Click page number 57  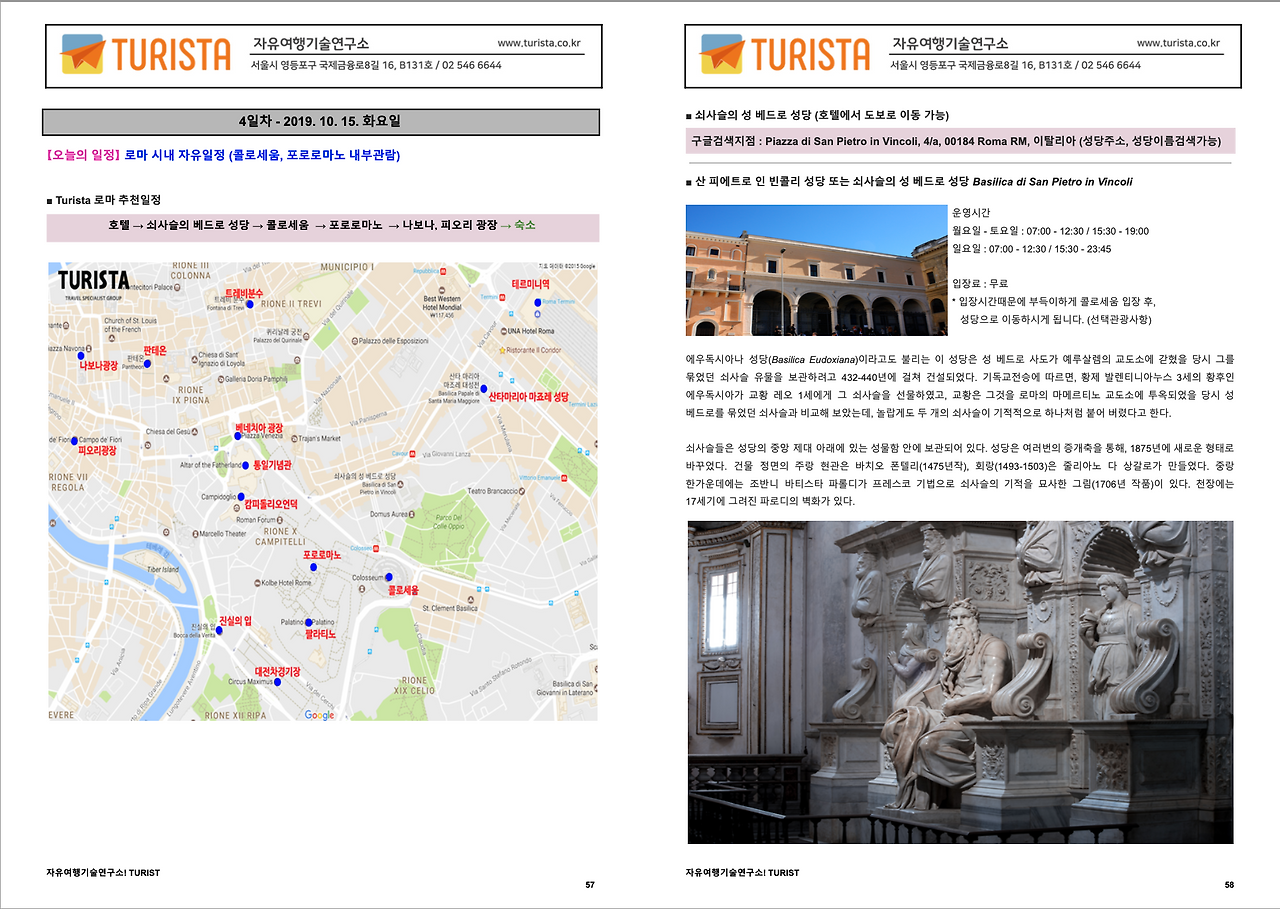click(x=590, y=885)
